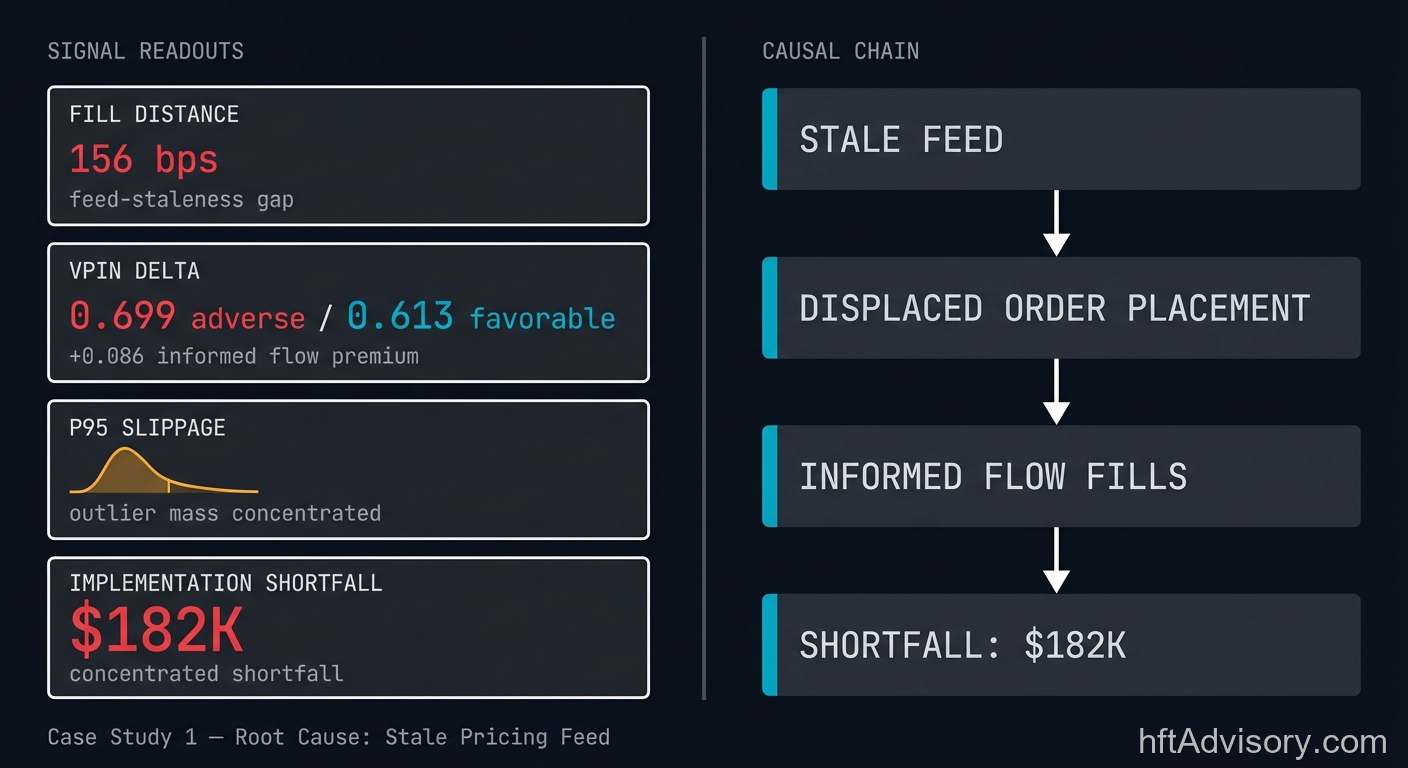Click the Shortfall: $182K block
This screenshot has height=768, width=1408.
point(1061,645)
